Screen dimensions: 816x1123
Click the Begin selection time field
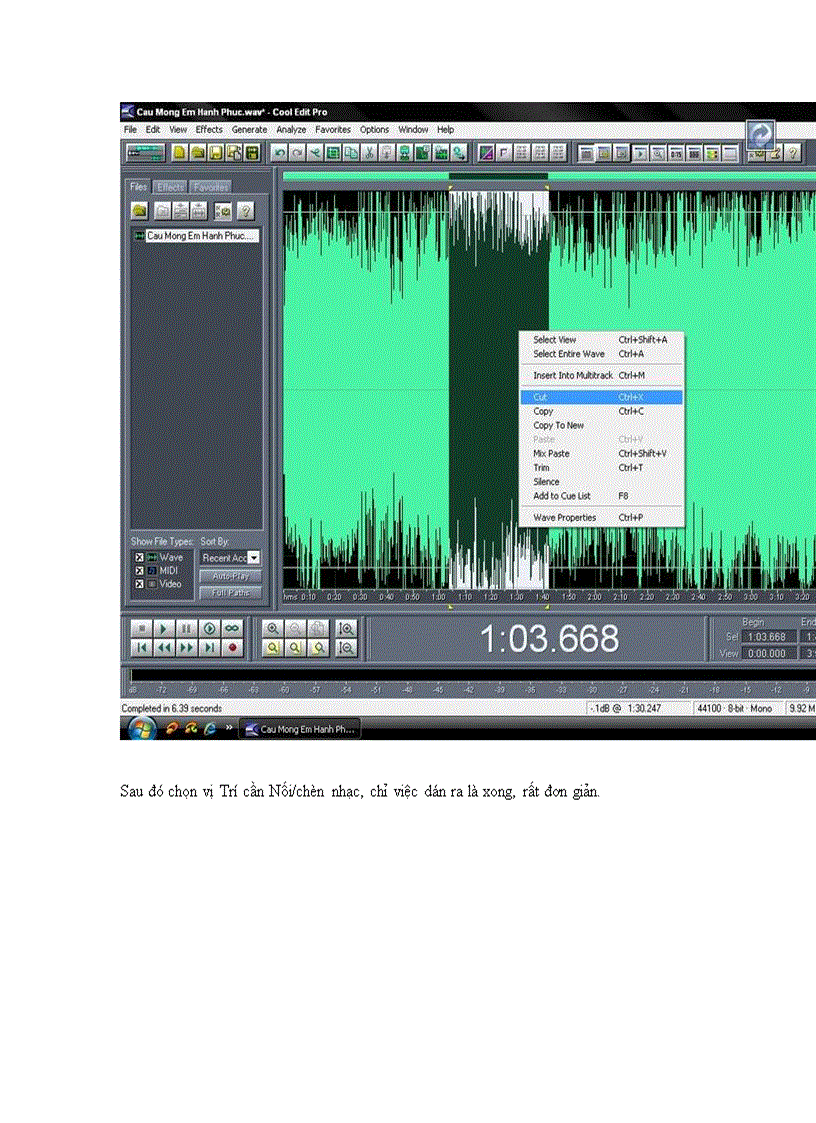771,637
